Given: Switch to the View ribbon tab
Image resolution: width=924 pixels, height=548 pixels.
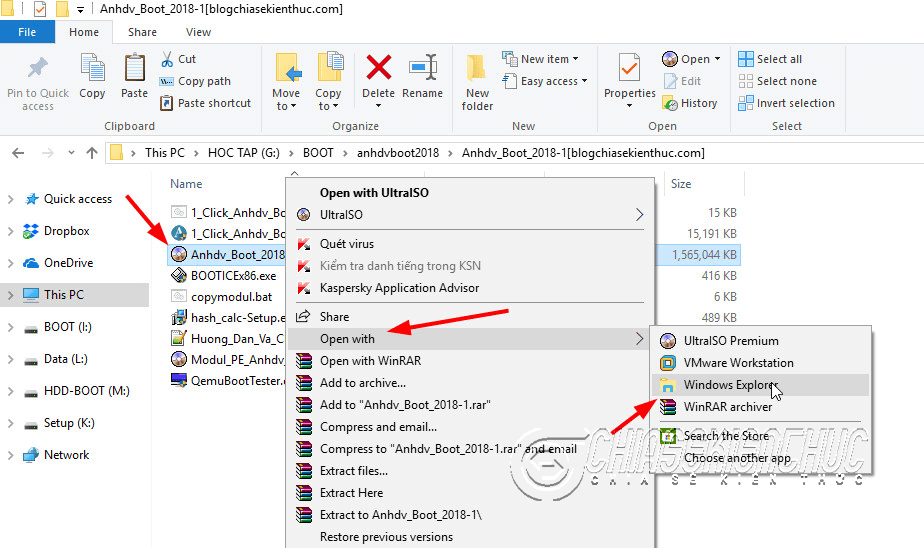Looking at the screenshot, I should tap(198, 32).
